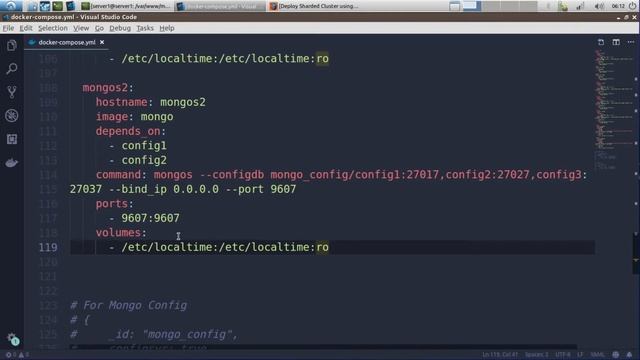The width and height of the screenshot is (640, 360).
Task: Click the Ln 119 cursor position indicator
Action: click(500, 355)
